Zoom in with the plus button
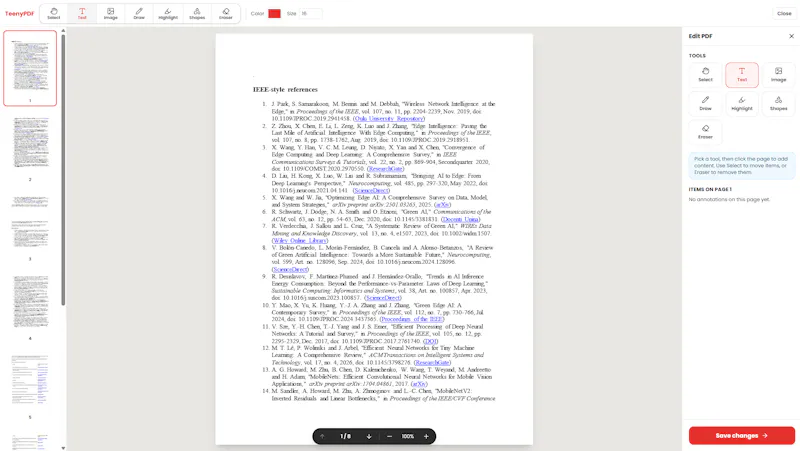Viewport: 800px width, 451px height. click(x=426, y=436)
